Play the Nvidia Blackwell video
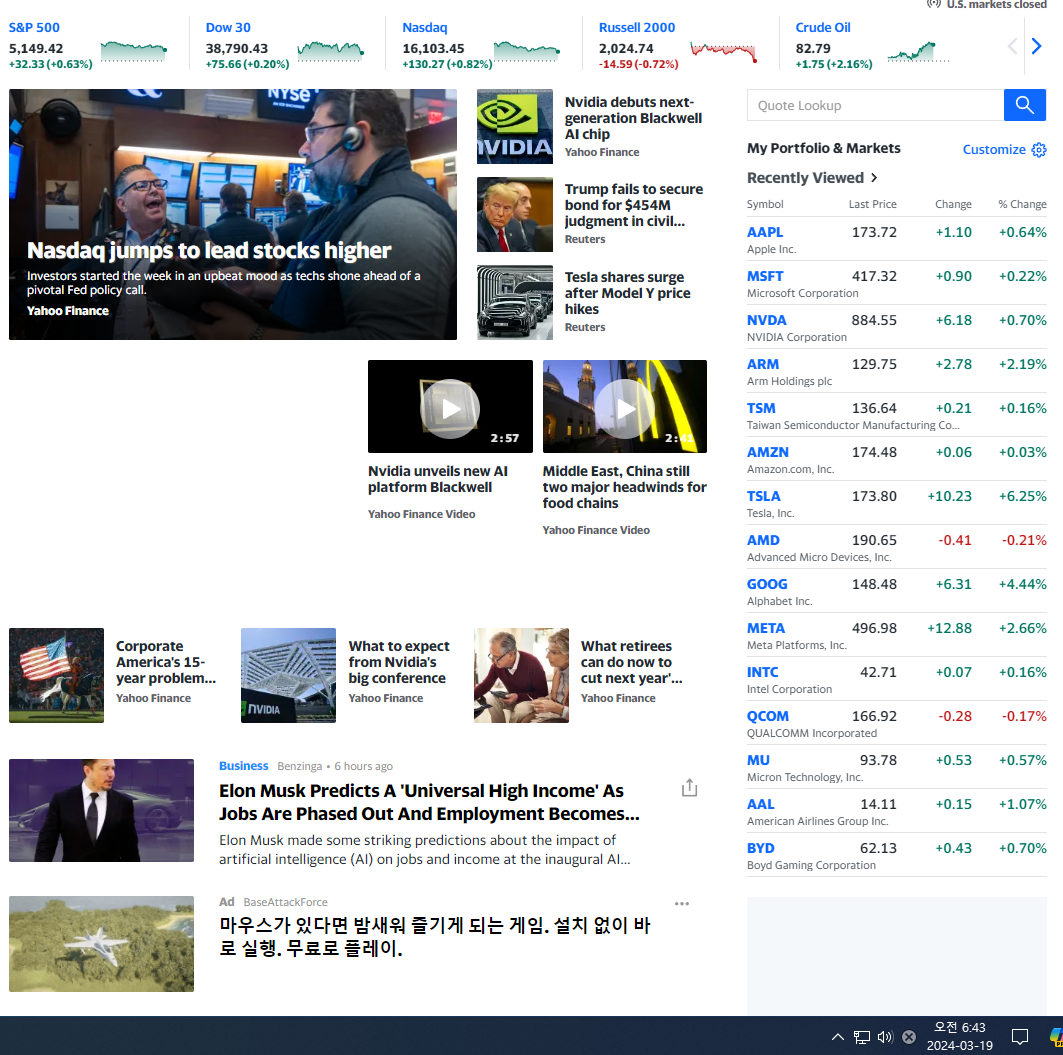 pyautogui.click(x=450, y=408)
